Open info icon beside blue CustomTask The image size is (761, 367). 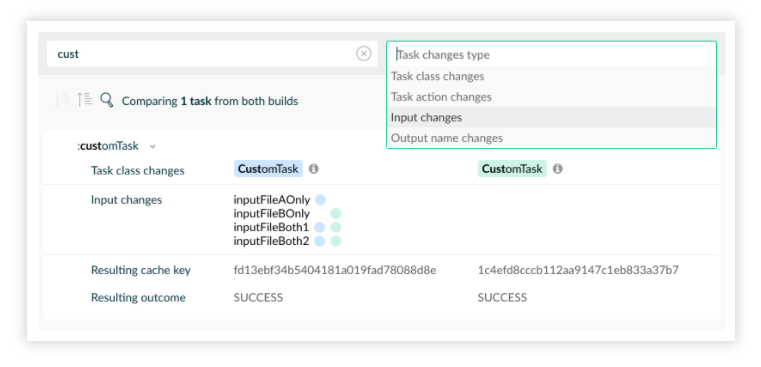[314, 169]
